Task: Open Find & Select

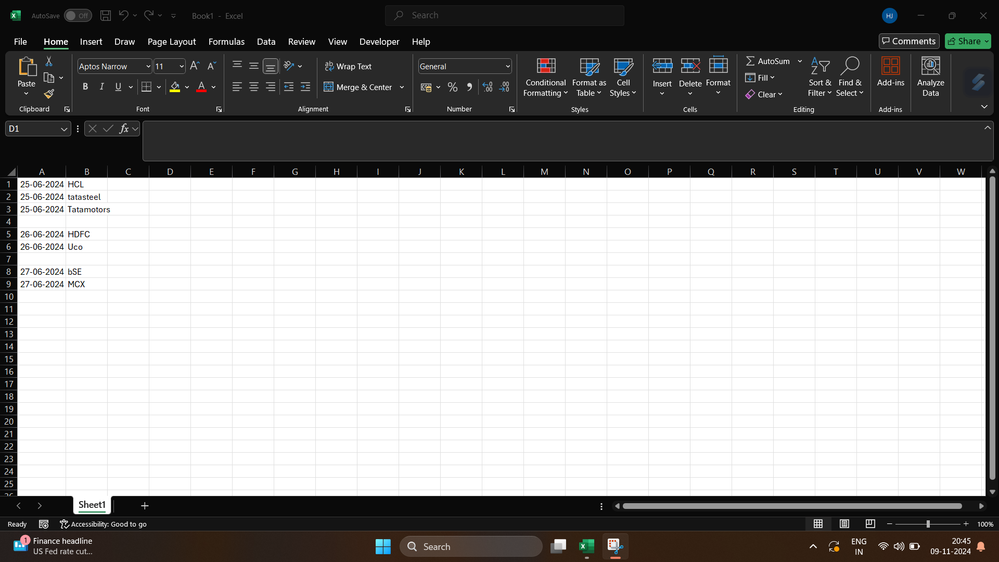Action: (x=850, y=77)
